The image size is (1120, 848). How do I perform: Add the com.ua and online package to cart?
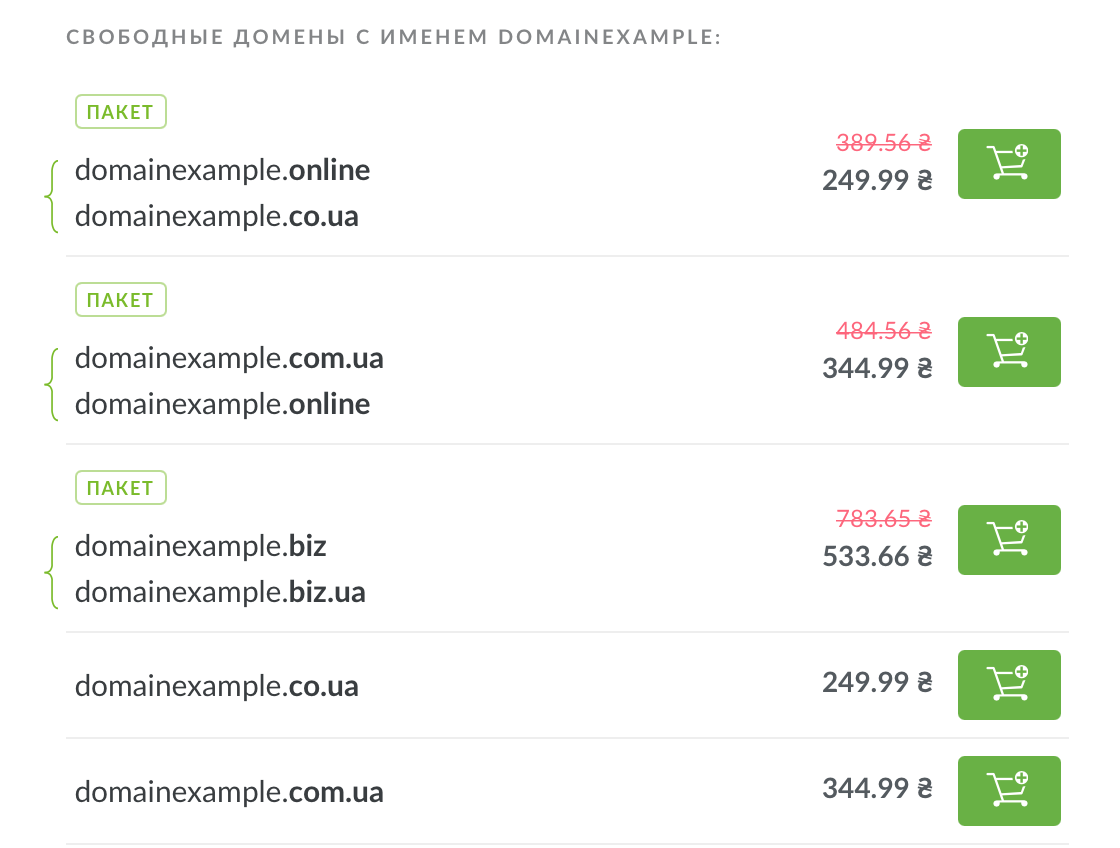(x=1008, y=352)
